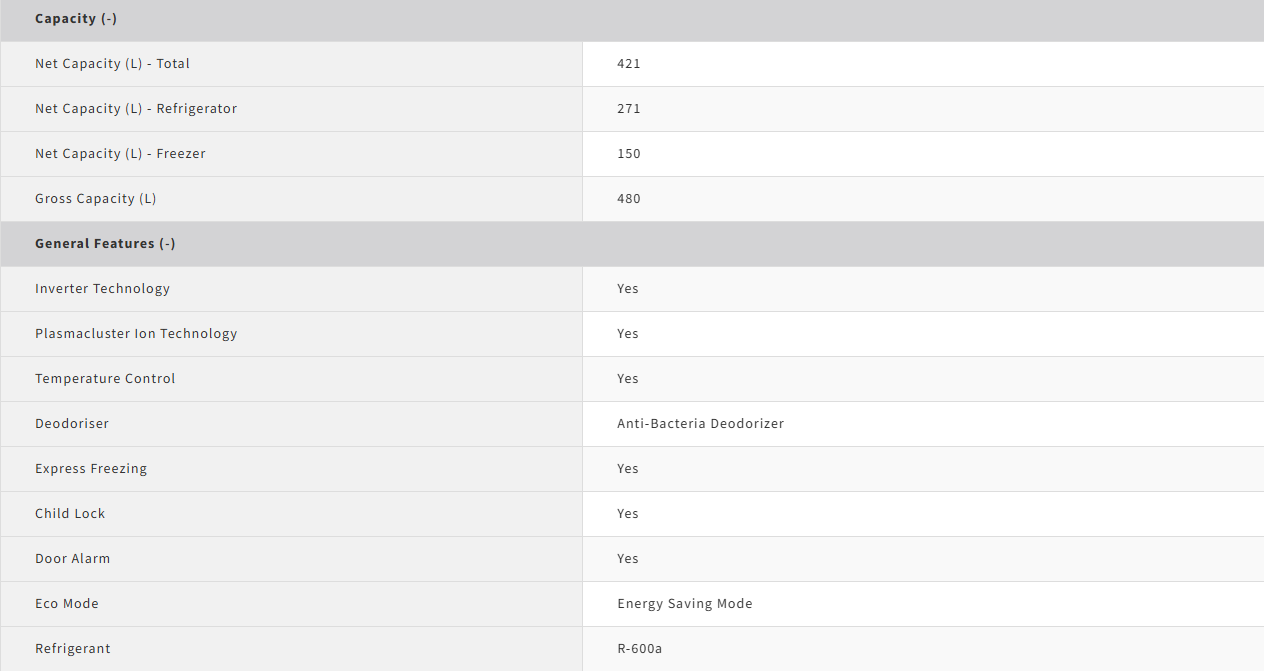Select the 271 refrigerator capacity value
The image size is (1264, 671).
coord(628,109)
